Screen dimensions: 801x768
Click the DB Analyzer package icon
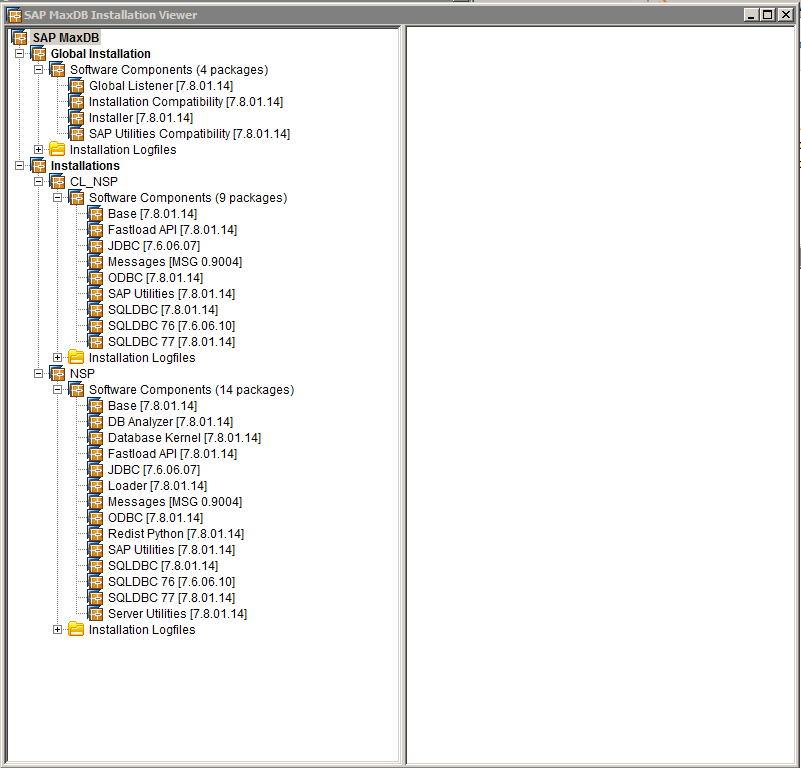point(96,422)
